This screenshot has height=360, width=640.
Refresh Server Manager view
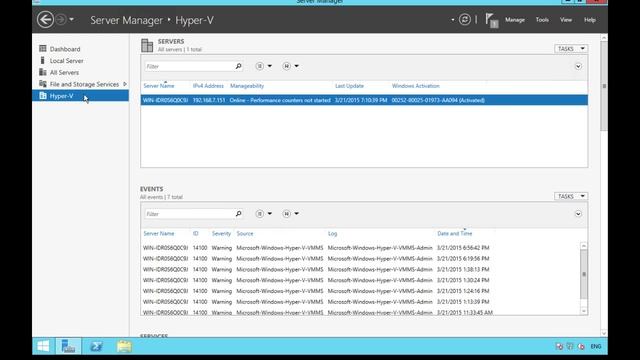pyautogui.click(x=464, y=20)
